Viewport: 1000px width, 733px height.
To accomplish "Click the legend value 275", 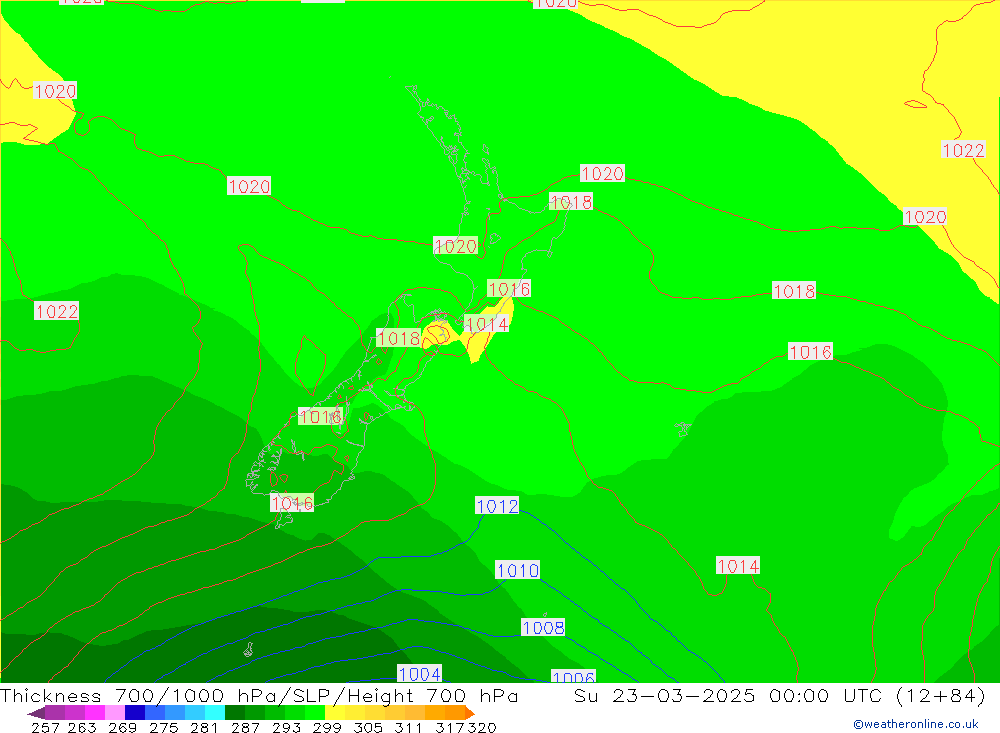I will pyautogui.click(x=164, y=727).
